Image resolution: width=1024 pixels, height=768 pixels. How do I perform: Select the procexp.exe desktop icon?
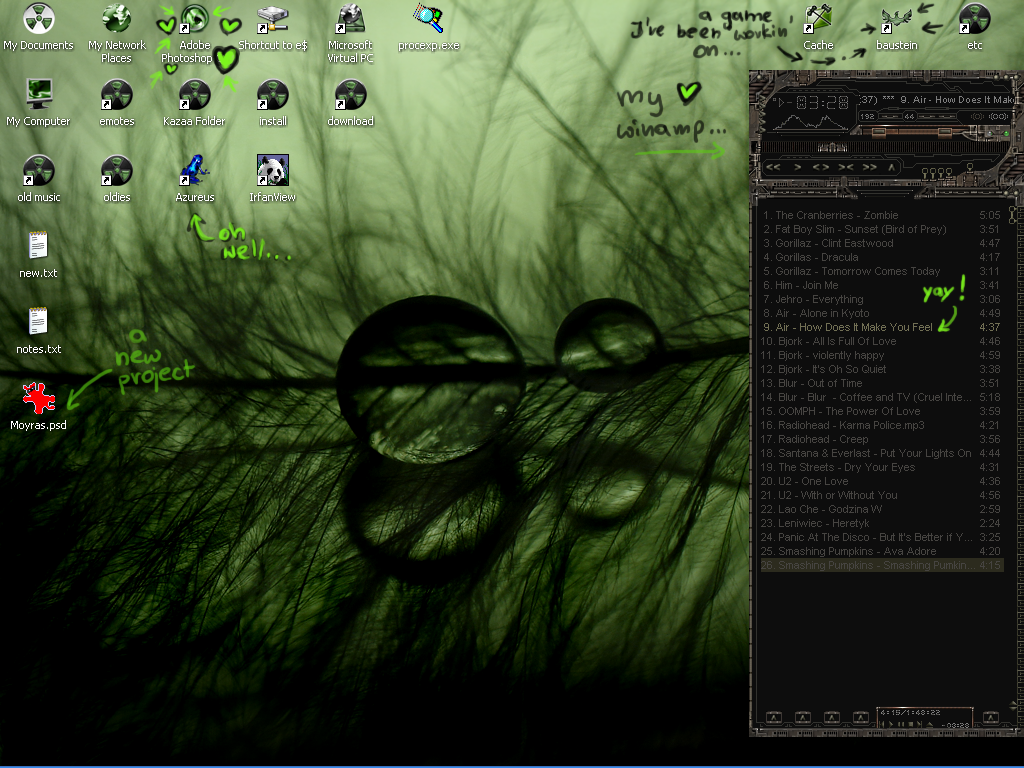click(x=428, y=27)
